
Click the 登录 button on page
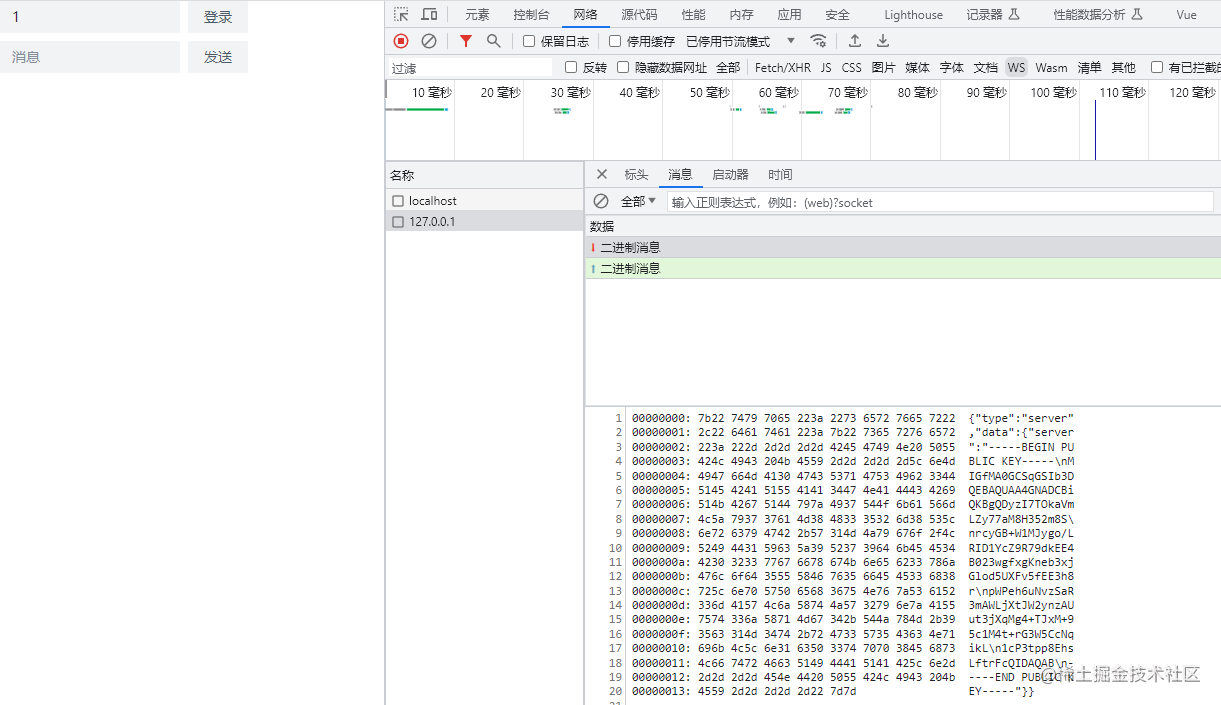(218, 17)
